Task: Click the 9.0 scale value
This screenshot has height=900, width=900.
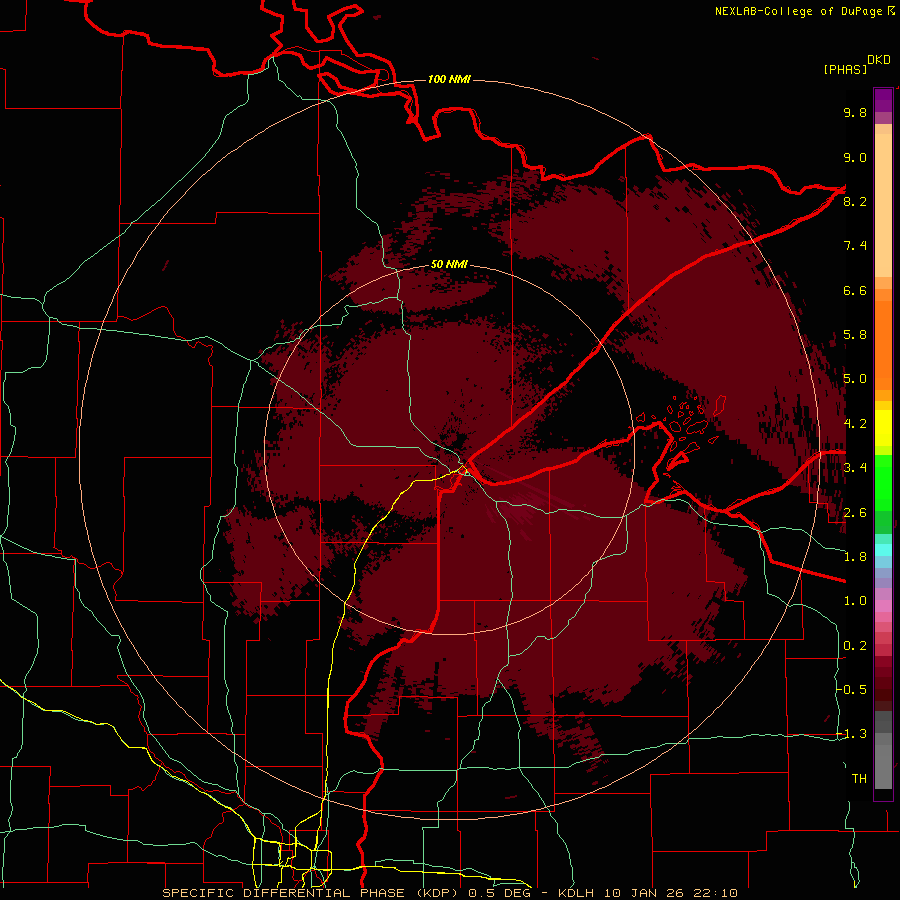Action: 855,157
